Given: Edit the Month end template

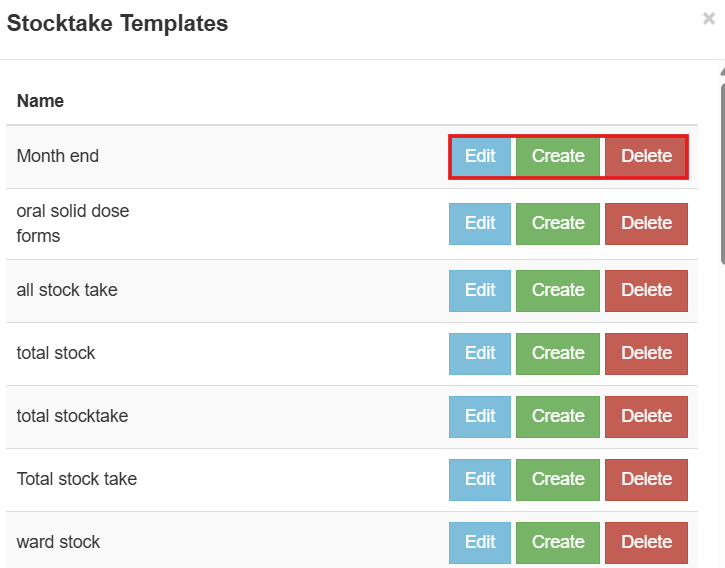Looking at the screenshot, I should click(x=480, y=156).
